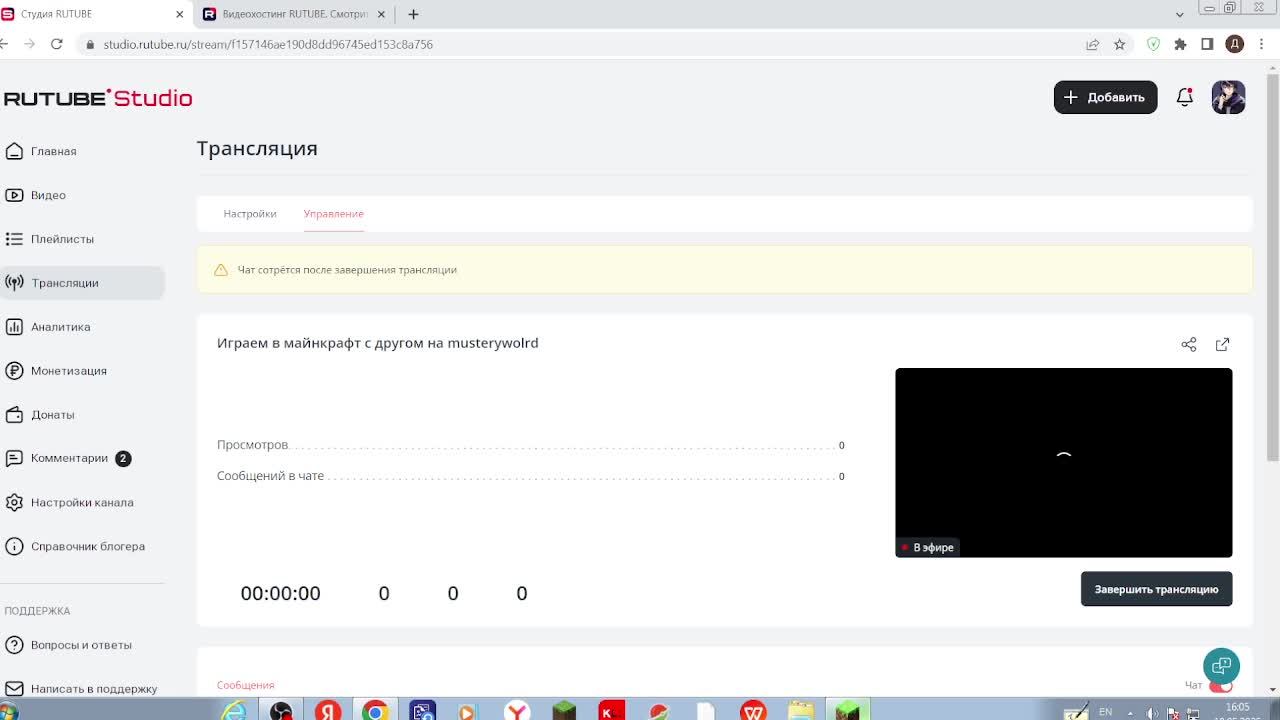Select Трансляции in the sidebar

click(82, 283)
